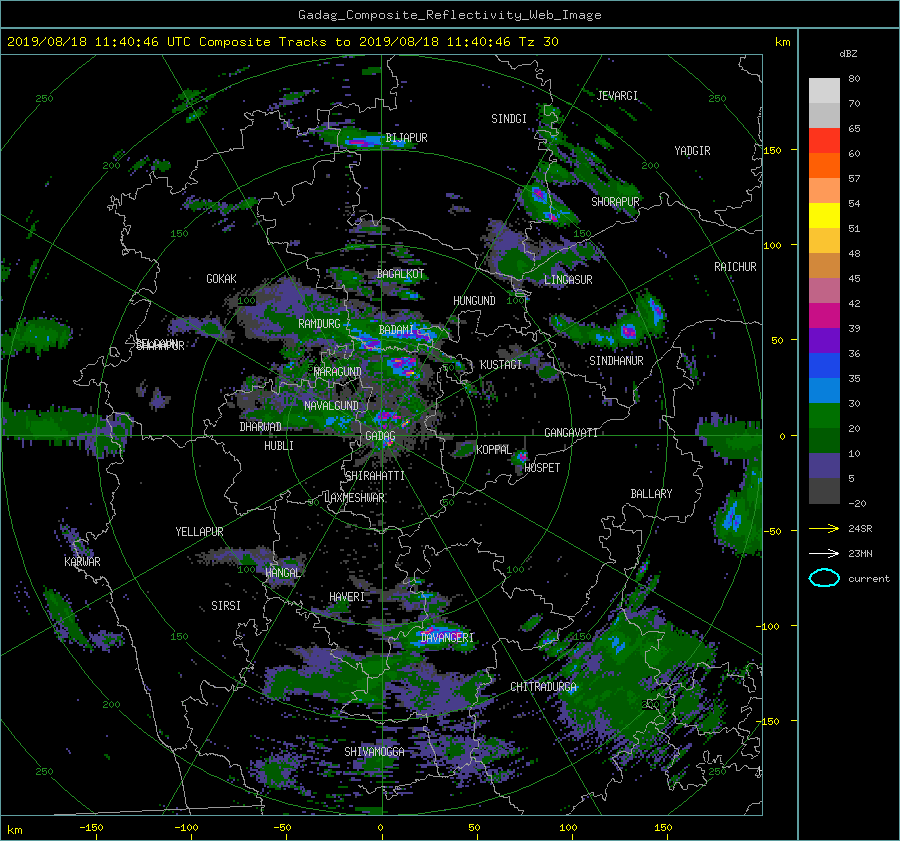Click the YADGIR label
This screenshot has height=841, width=900.
click(692, 151)
